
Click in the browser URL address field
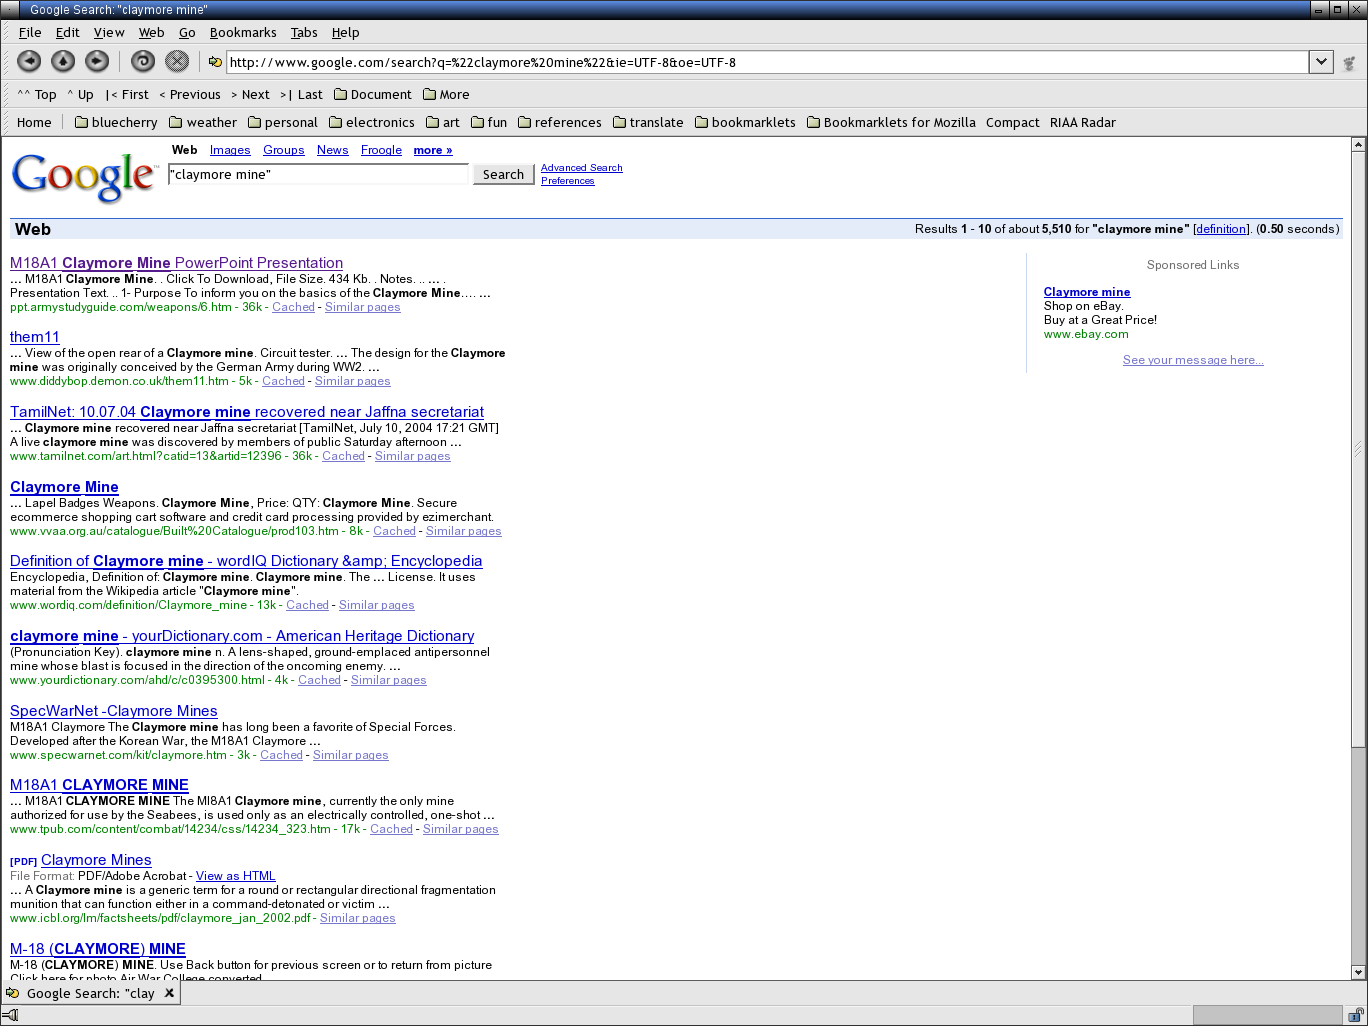[767, 62]
